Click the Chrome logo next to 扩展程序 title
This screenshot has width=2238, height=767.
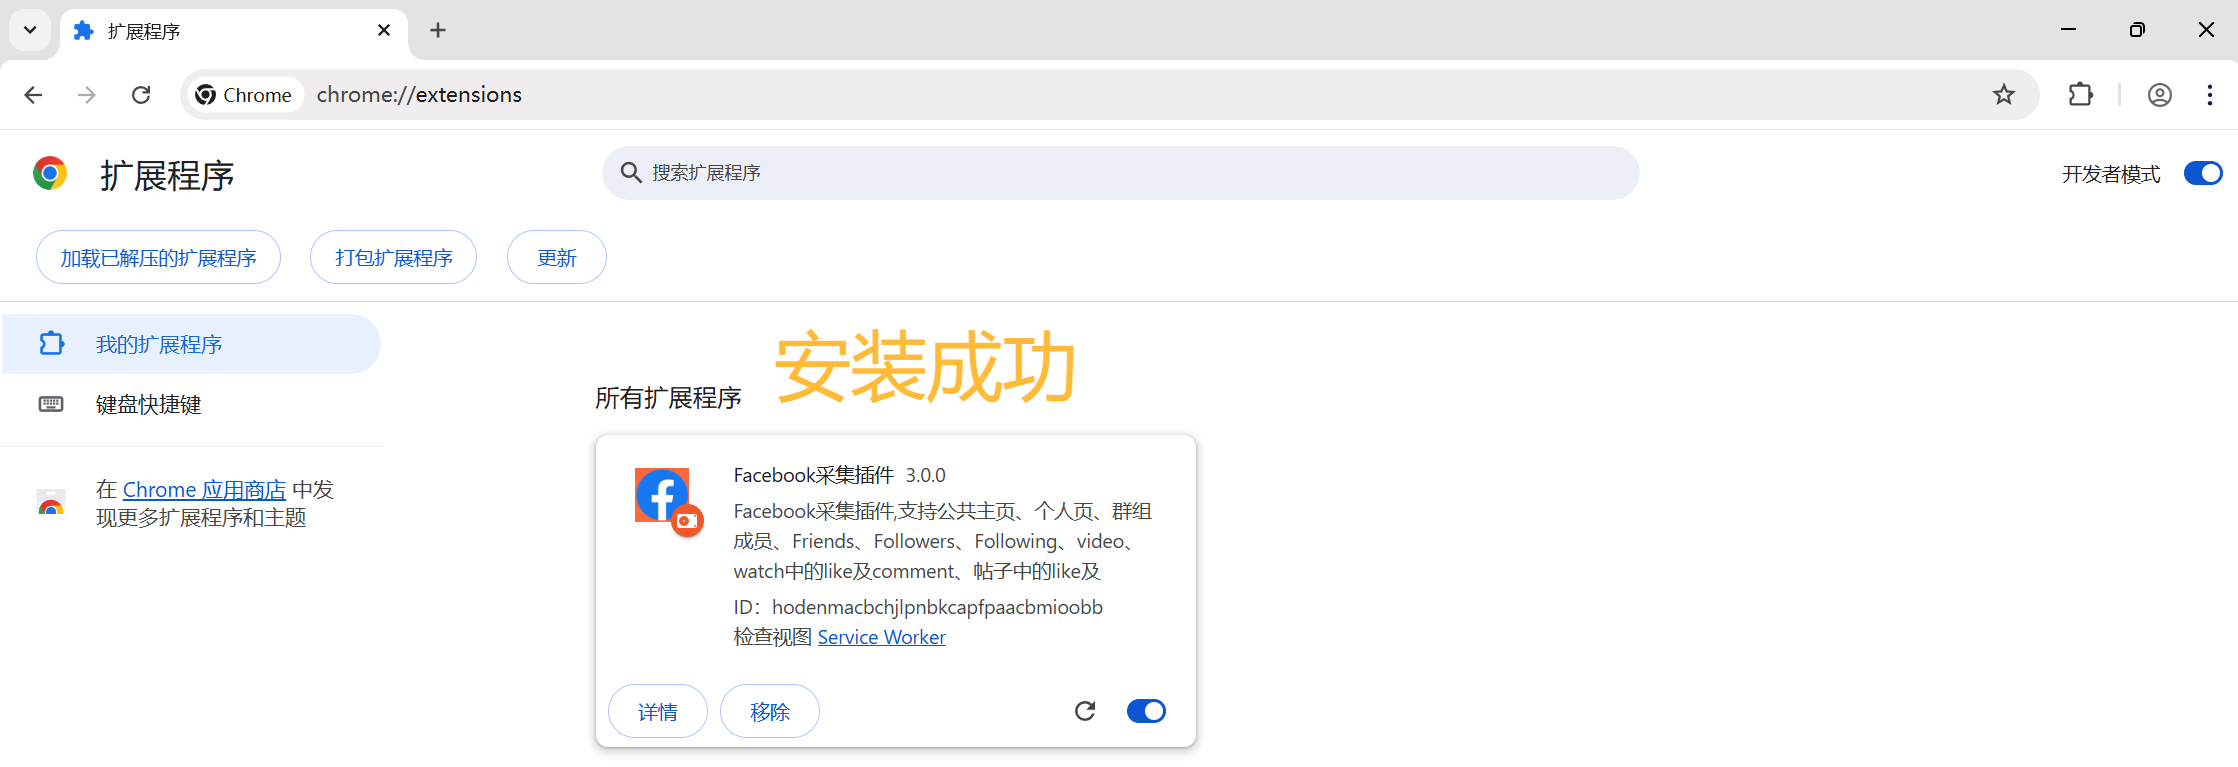pos(50,174)
